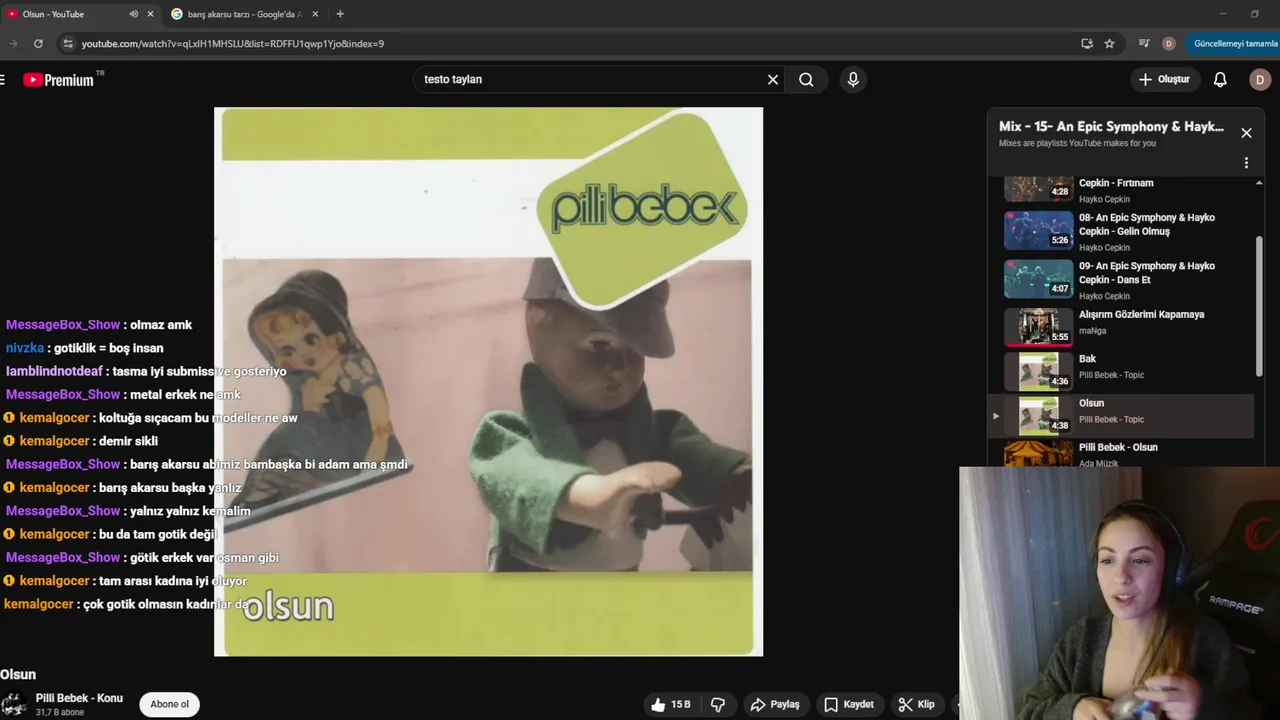Play Bak by Pilli Bebek - Topic
Screen dimensions: 1280x720
[1121, 369]
